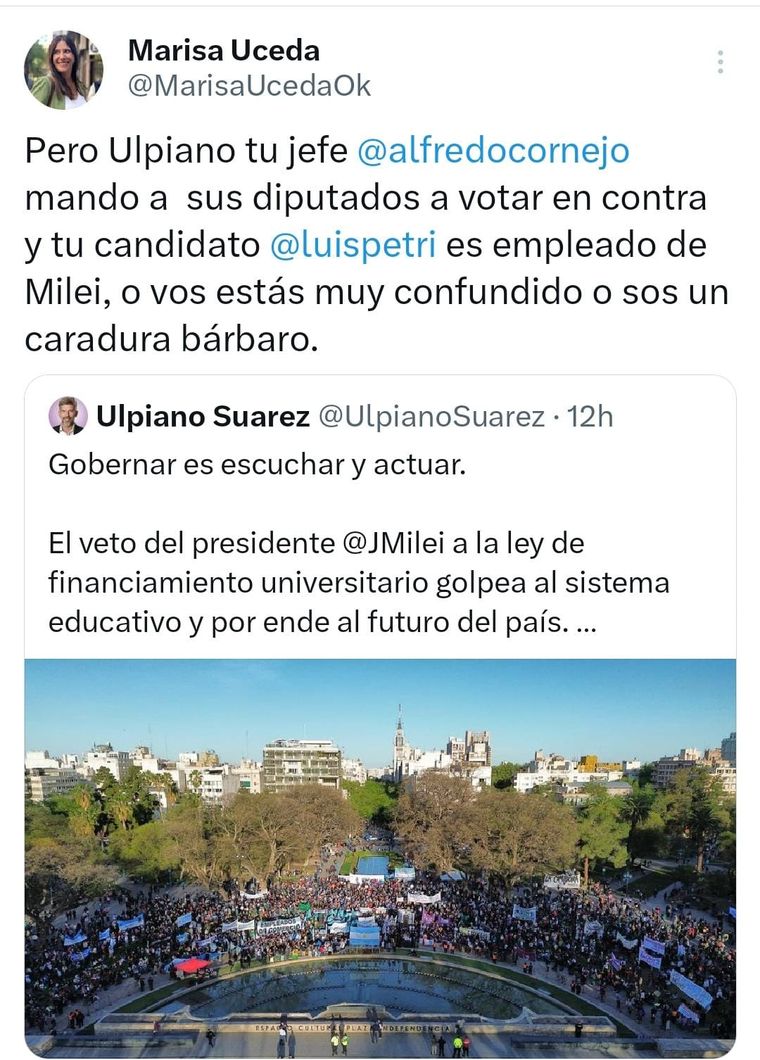Visit the @MarisaUcedaOk handle

pyautogui.click(x=249, y=86)
